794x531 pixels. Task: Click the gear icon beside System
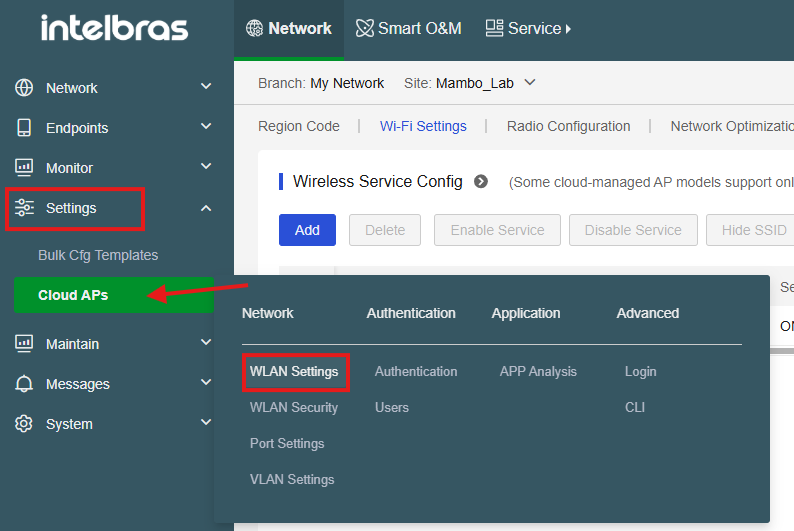pyautogui.click(x=24, y=424)
